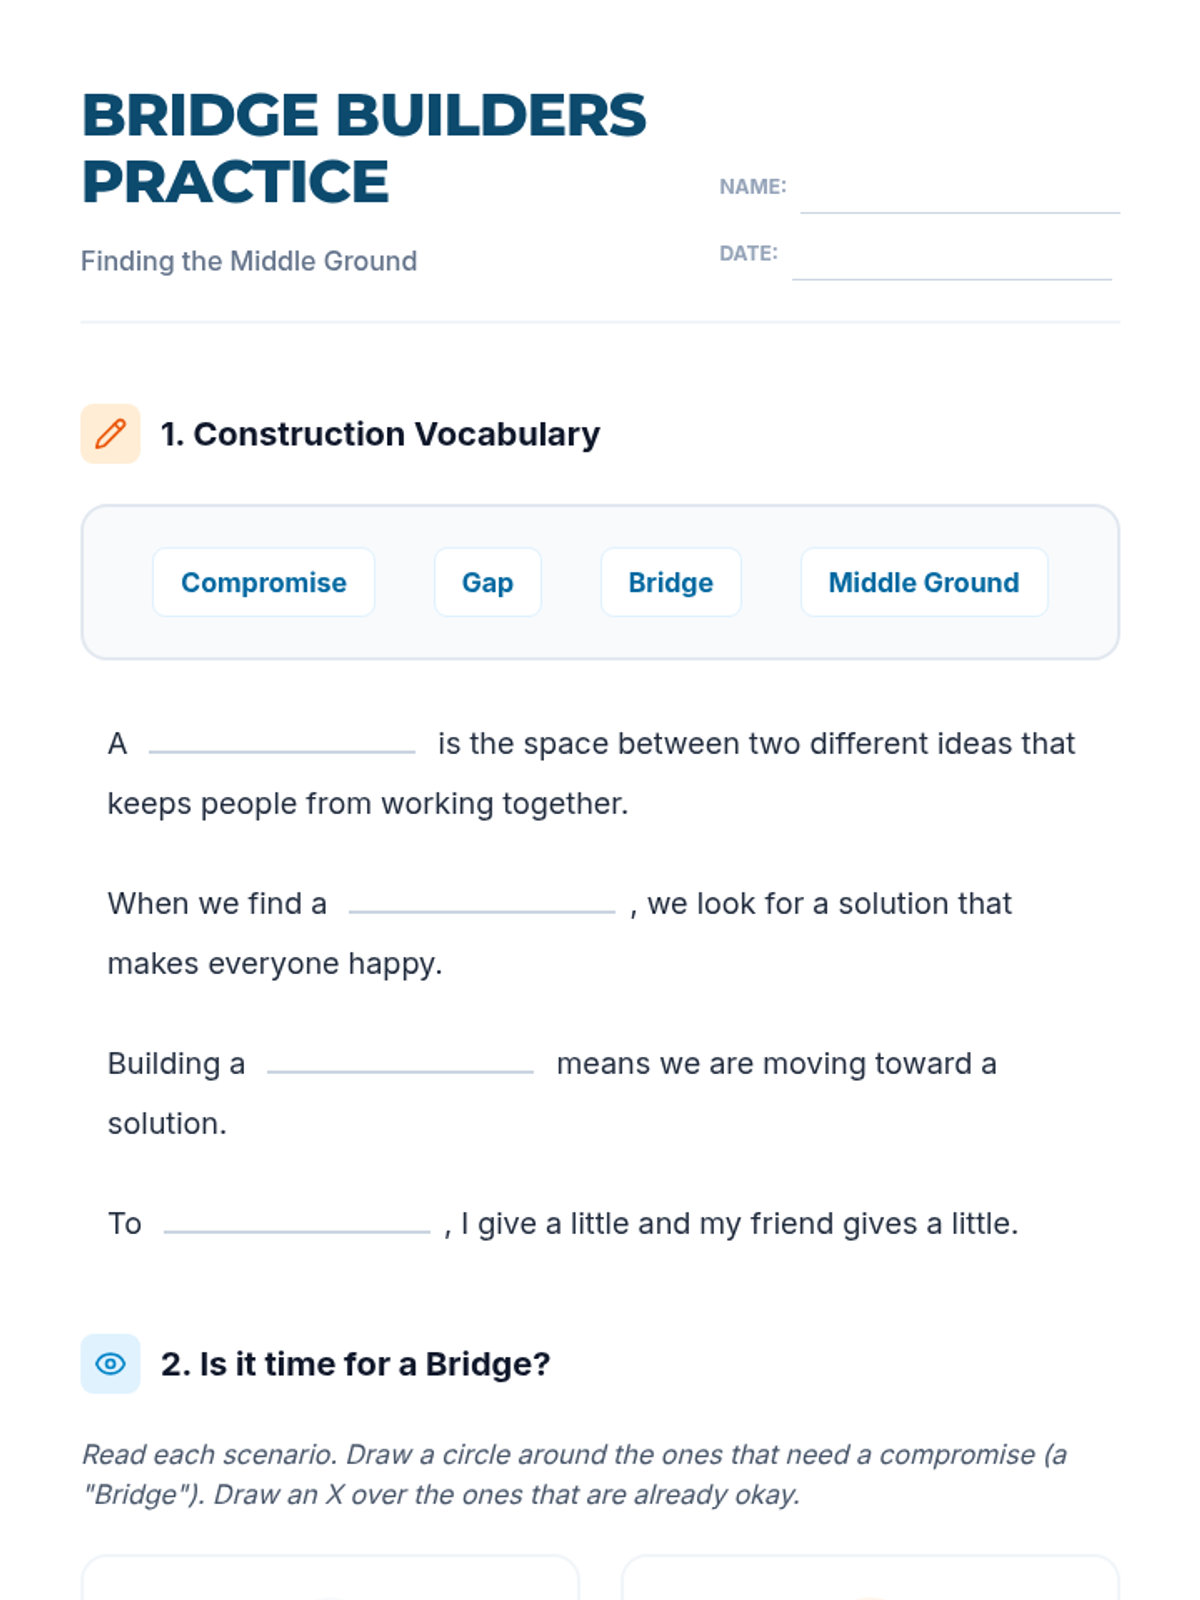Click the Date entry line

951,264
